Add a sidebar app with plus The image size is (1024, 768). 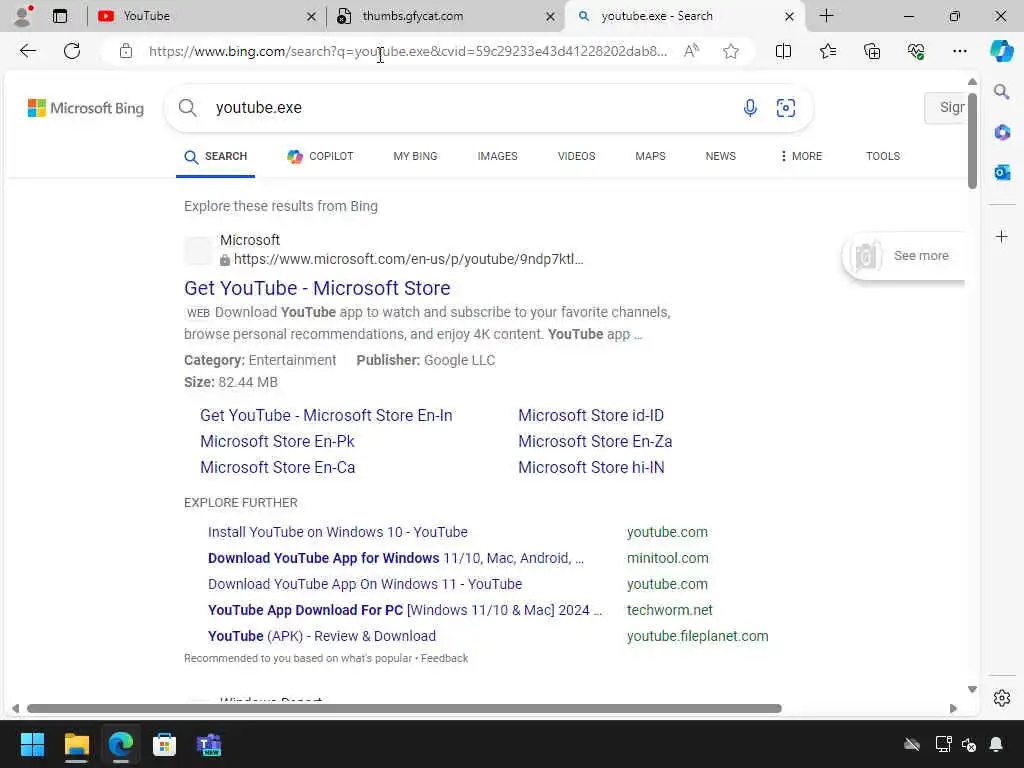(1002, 236)
